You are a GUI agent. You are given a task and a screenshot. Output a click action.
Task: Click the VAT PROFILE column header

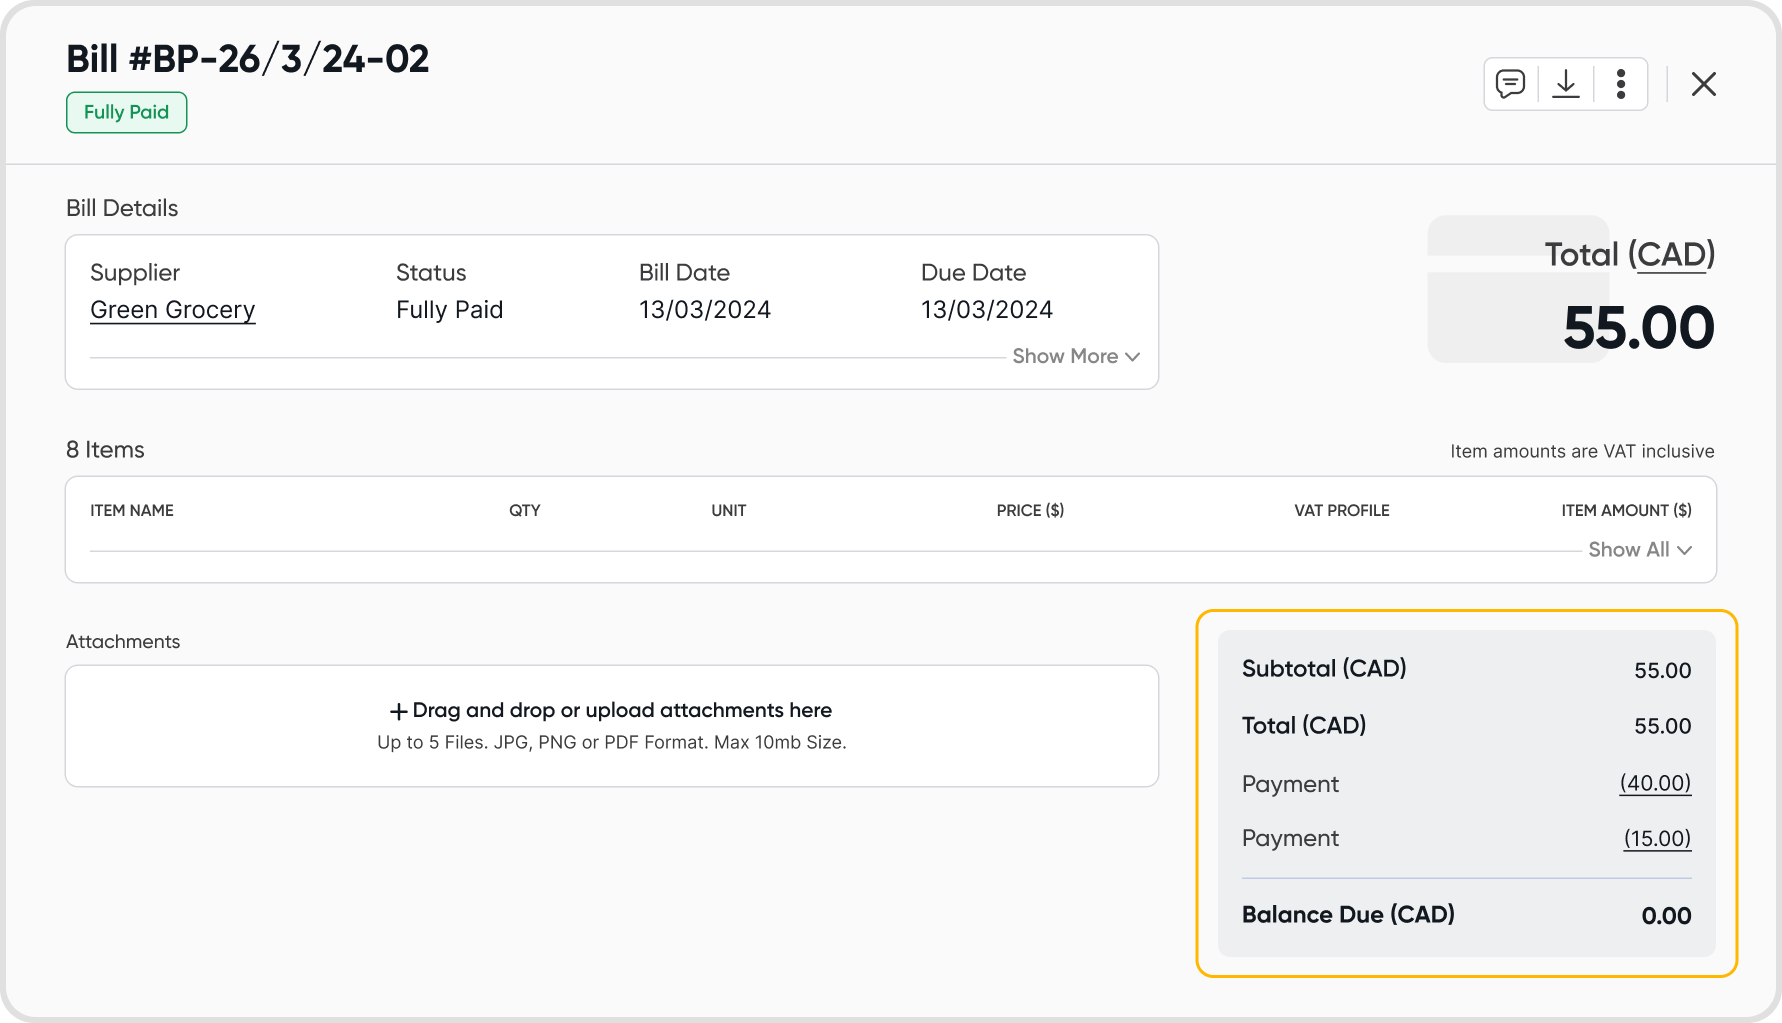pyautogui.click(x=1341, y=510)
